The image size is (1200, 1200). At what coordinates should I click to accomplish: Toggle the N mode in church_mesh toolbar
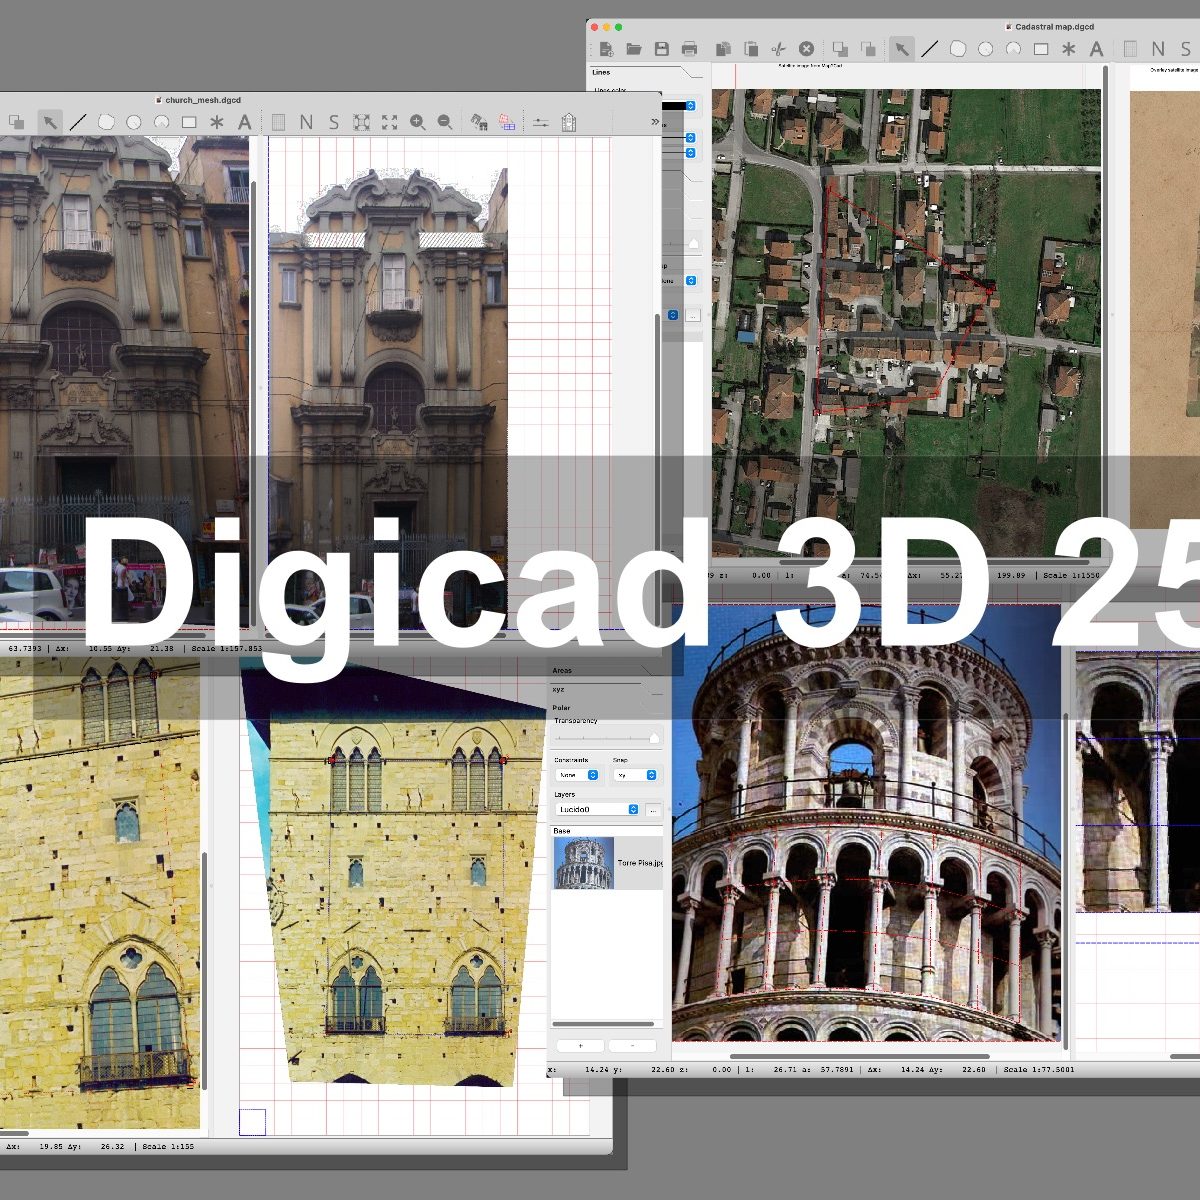click(306, 122)
